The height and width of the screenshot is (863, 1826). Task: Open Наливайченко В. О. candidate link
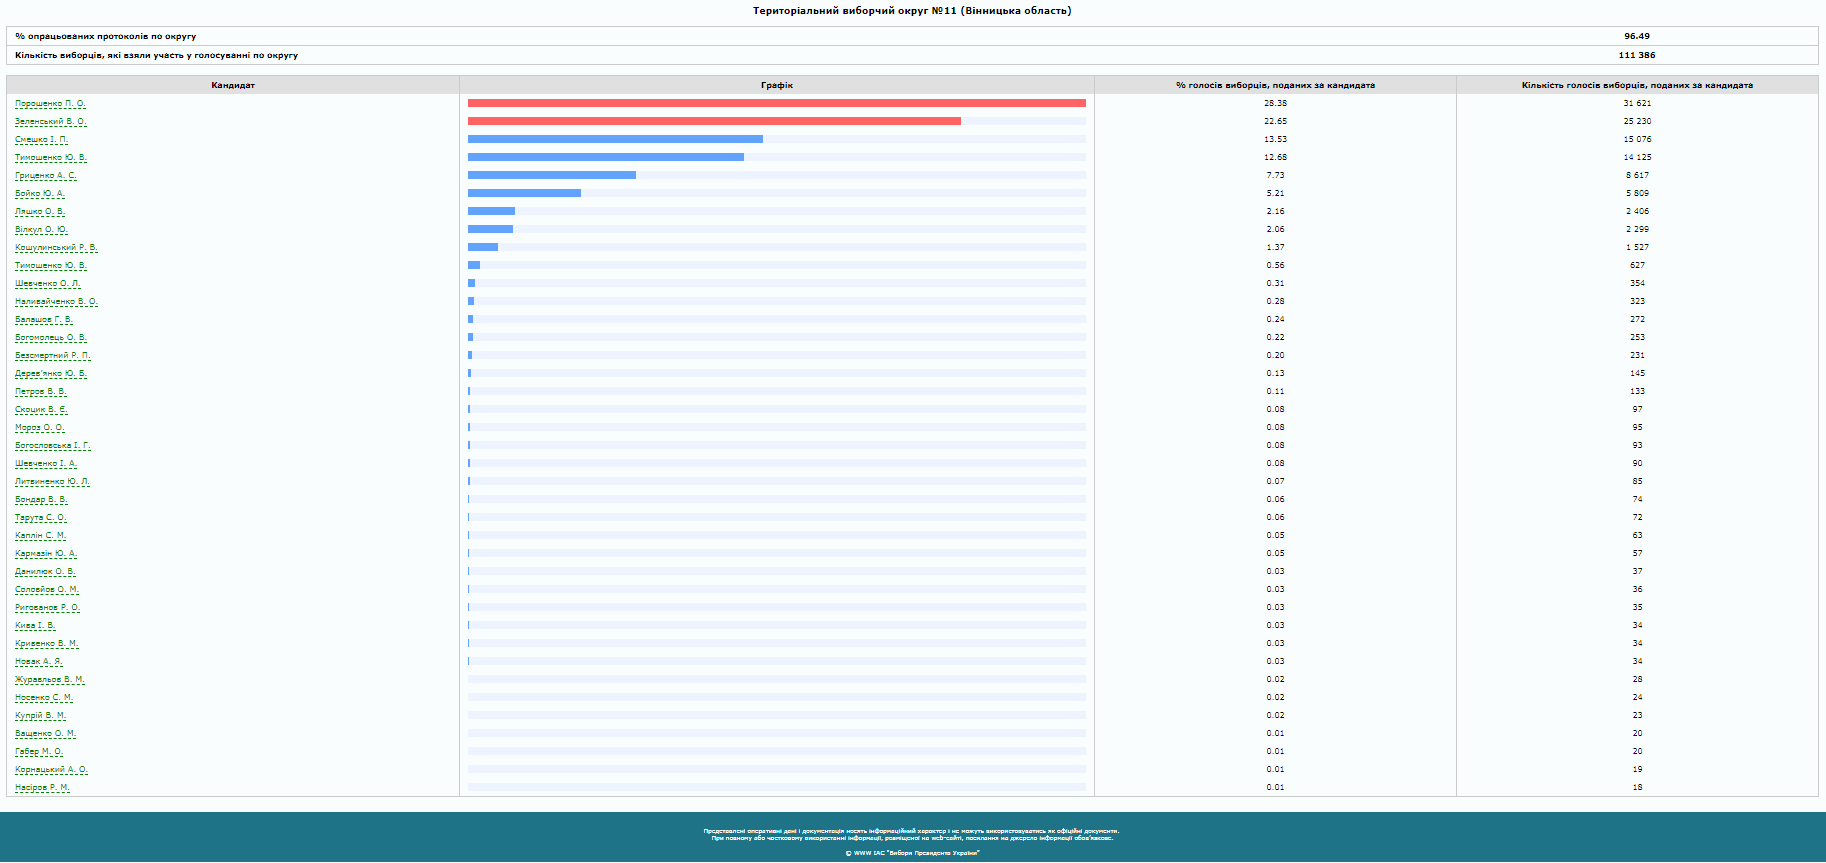coord(56,302)
